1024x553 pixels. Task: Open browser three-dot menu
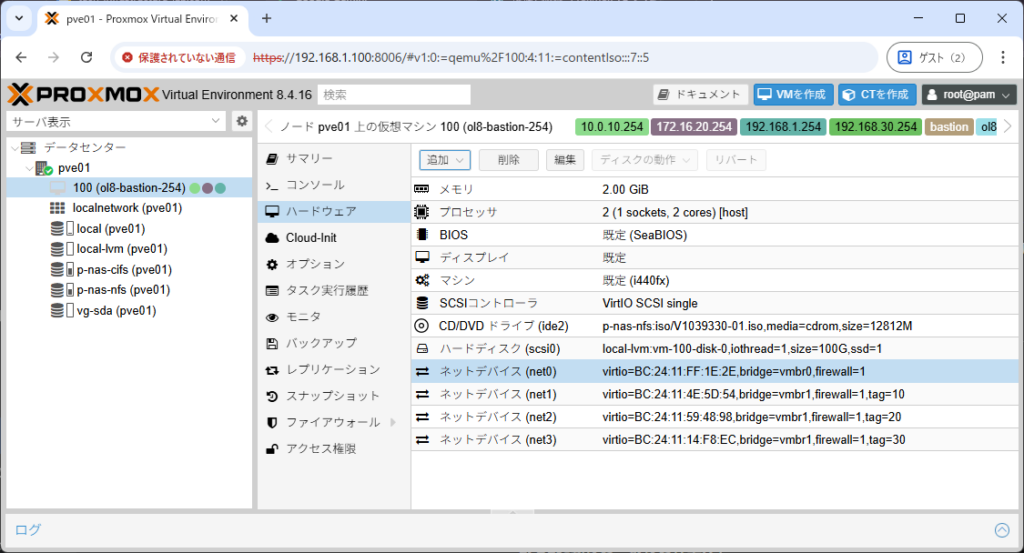pos(1002,57)
